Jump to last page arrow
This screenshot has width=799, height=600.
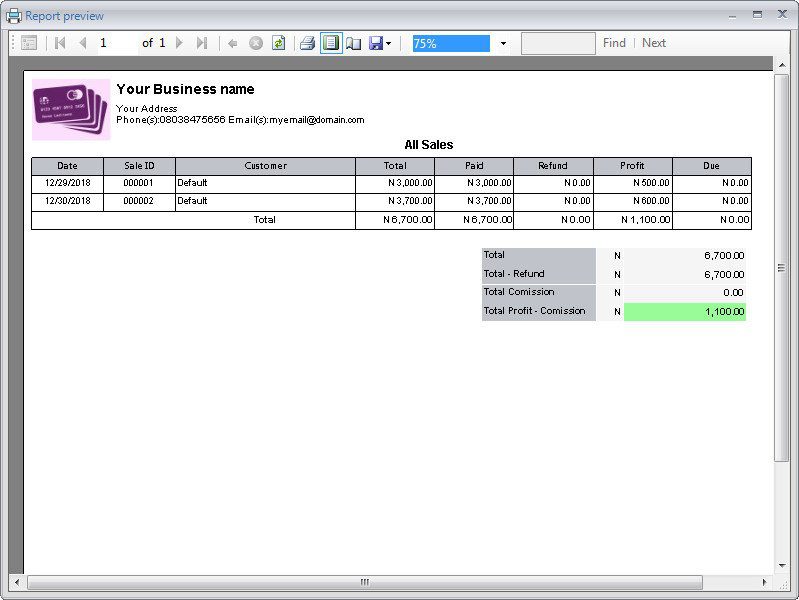pos(202,43)
